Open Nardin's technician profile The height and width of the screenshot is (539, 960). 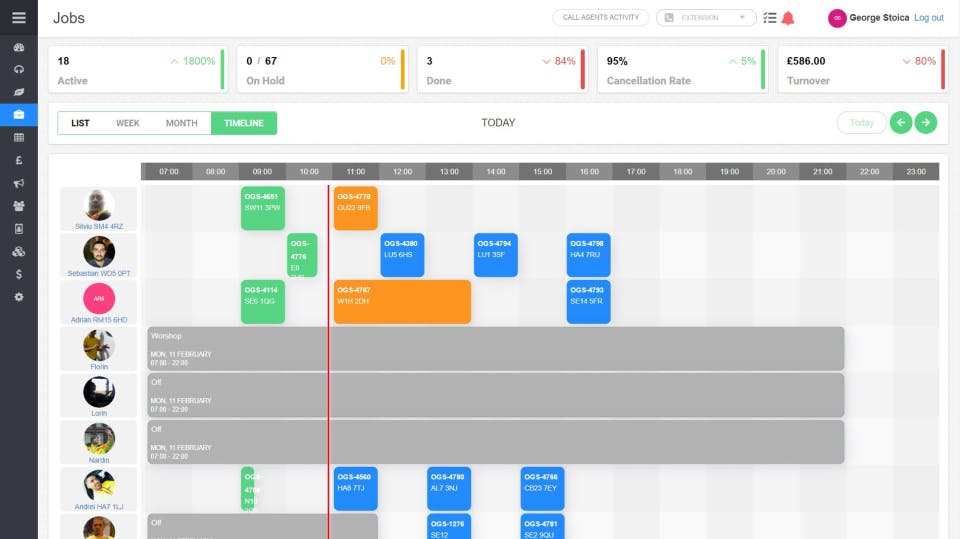[x=99, y=443]
